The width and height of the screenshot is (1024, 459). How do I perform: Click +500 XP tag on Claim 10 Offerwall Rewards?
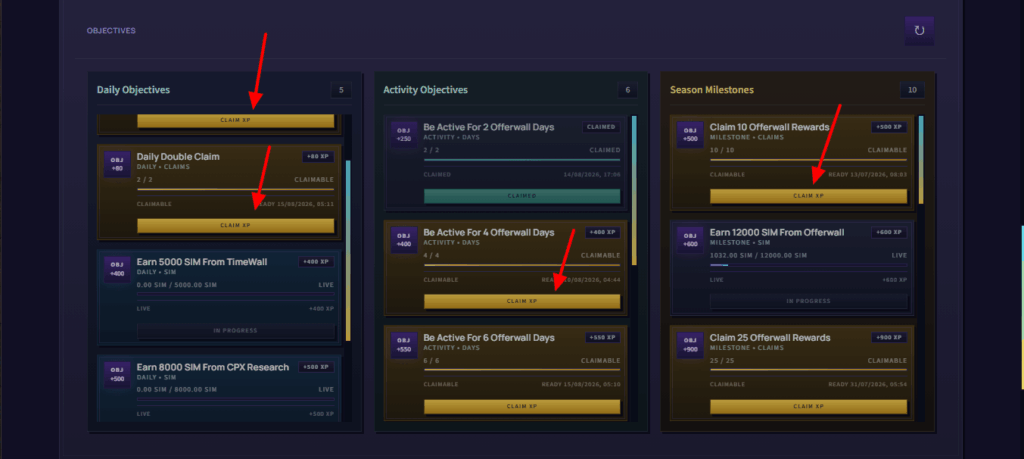pyautogui.click(x=889, y=127)
